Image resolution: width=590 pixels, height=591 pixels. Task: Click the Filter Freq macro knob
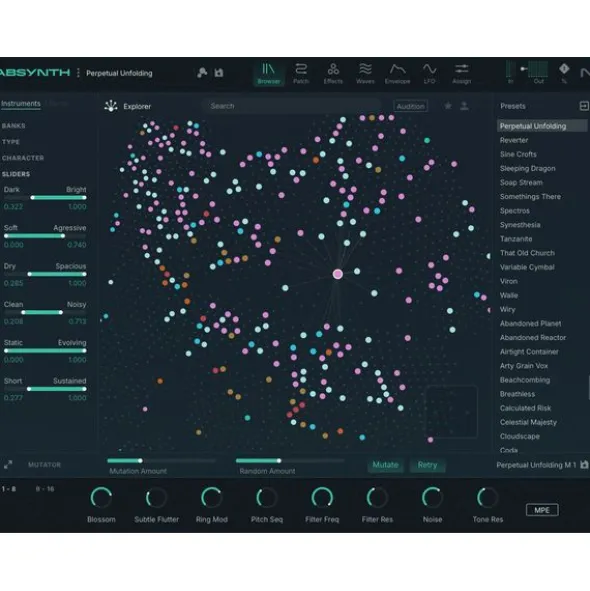(322, 498)
